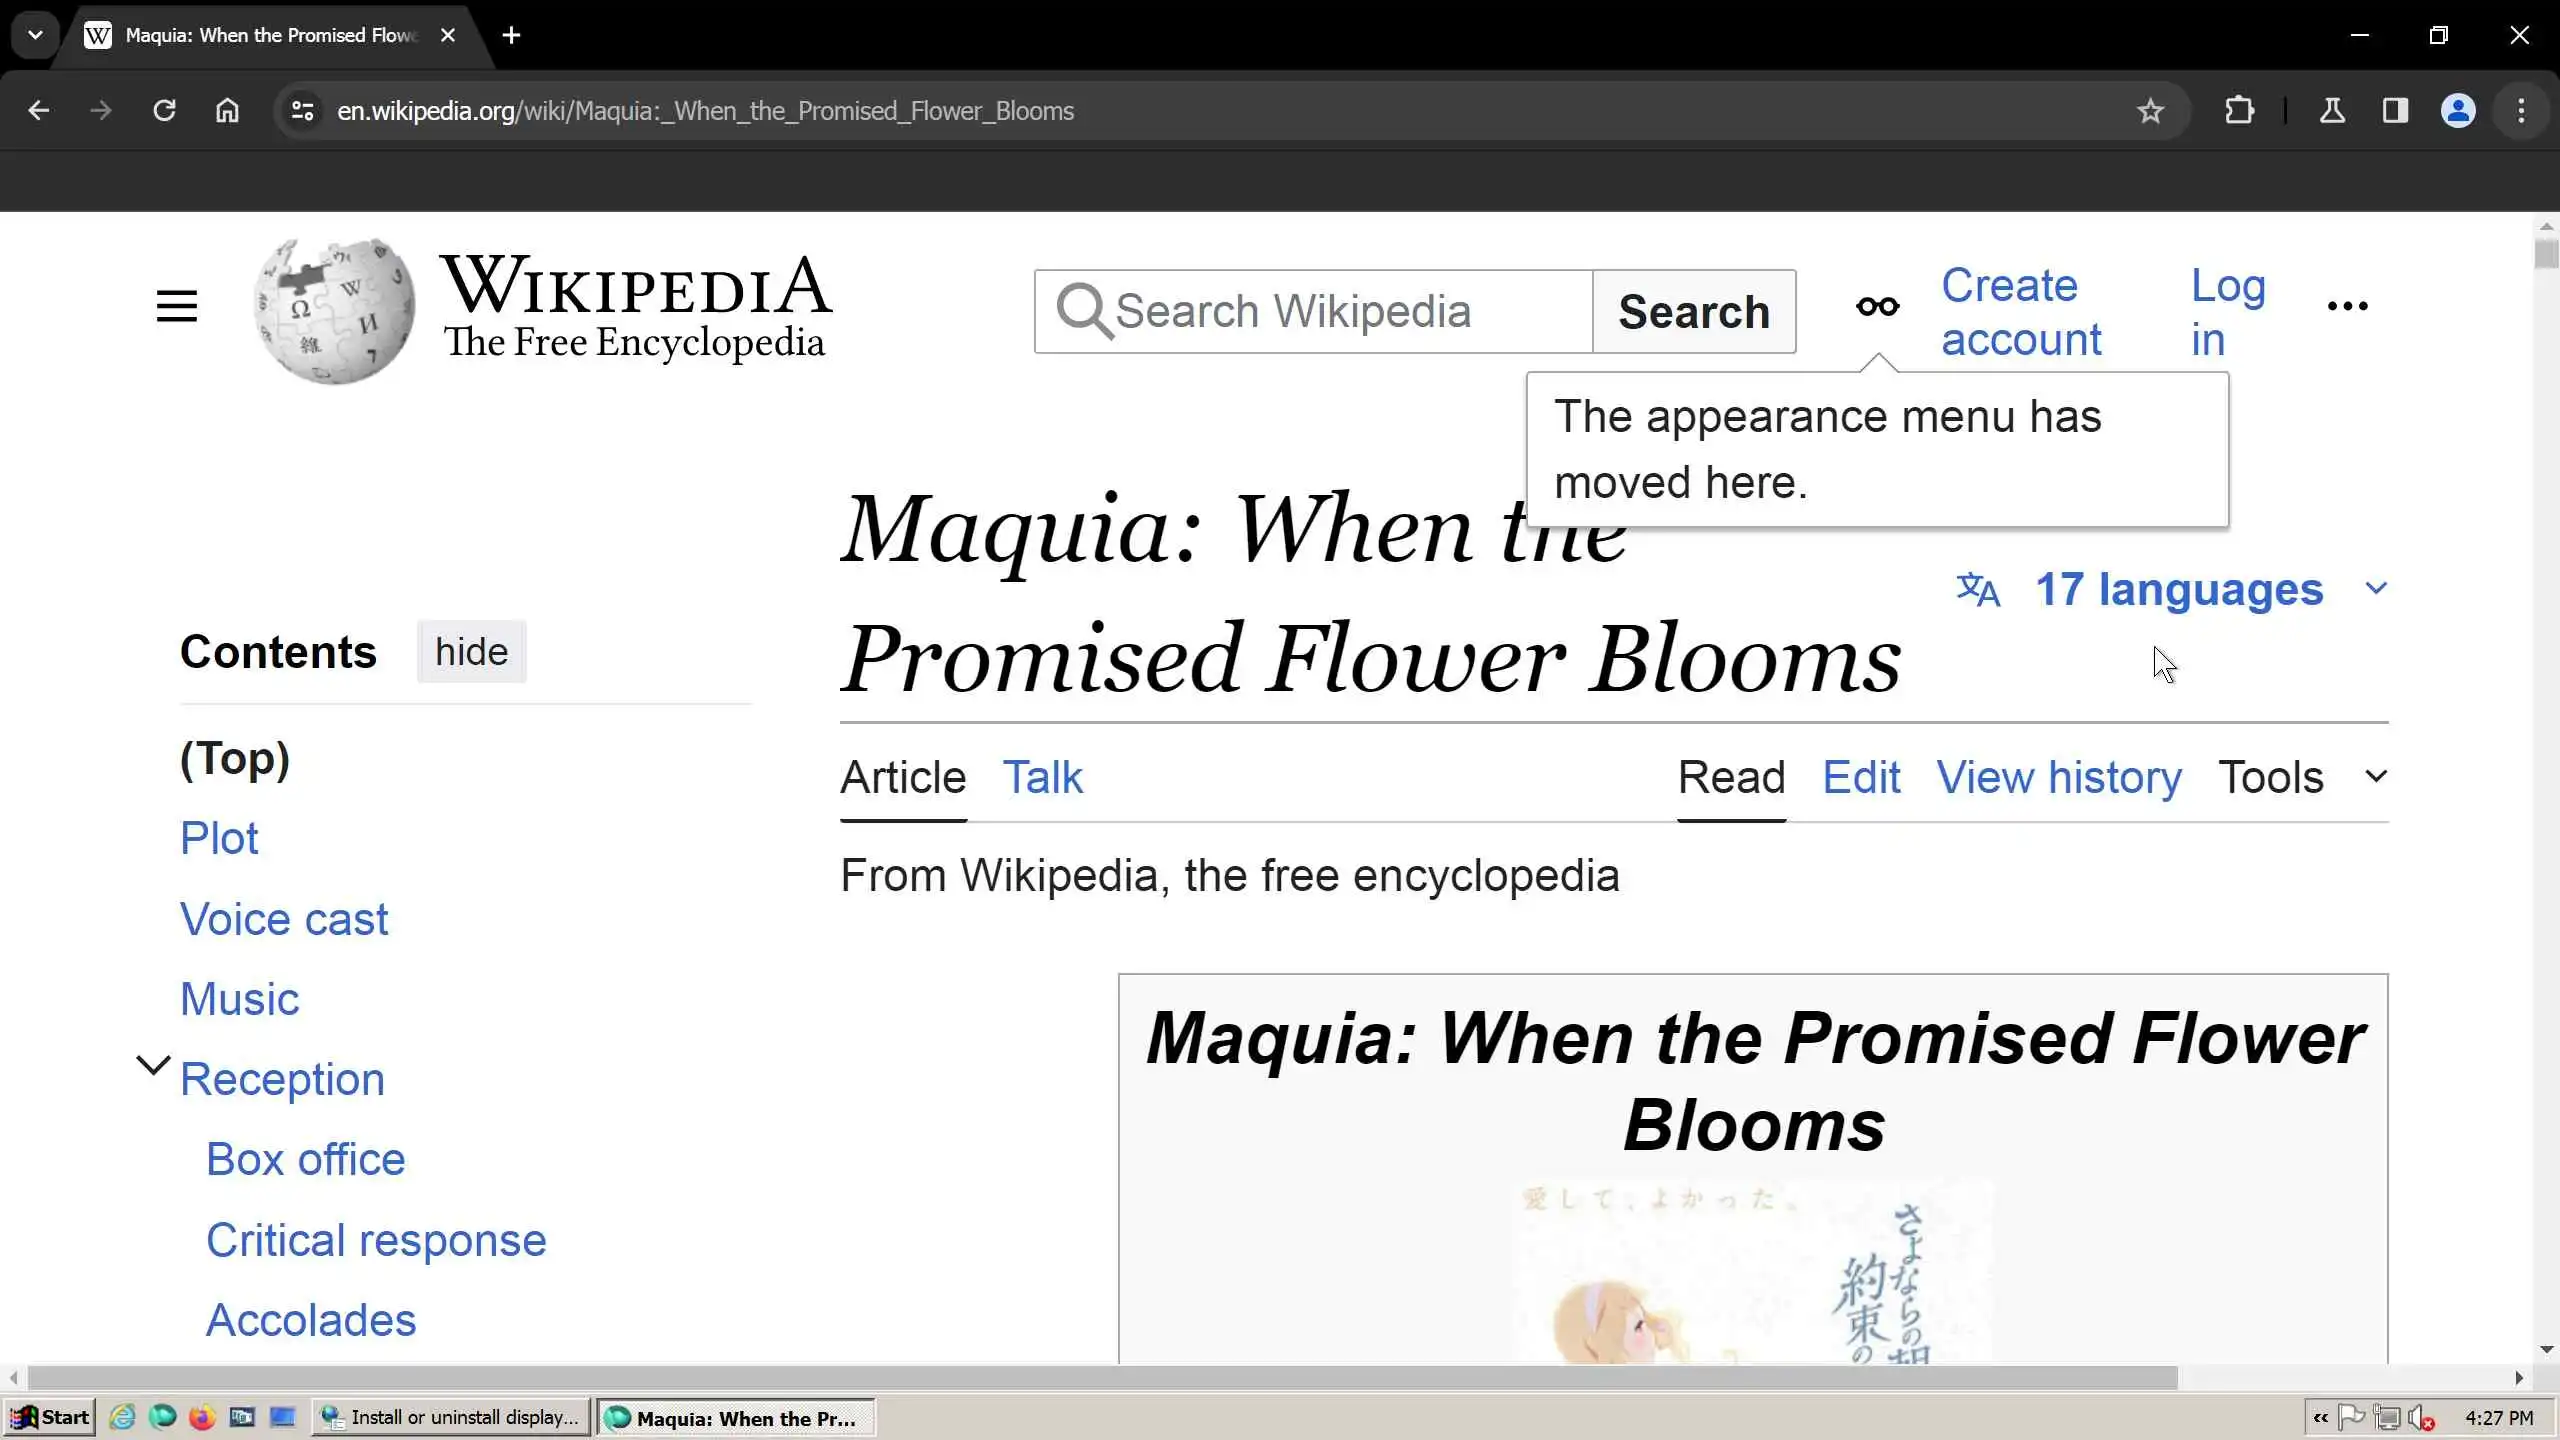
Task: Open the View history tab
Action: point(2058,778)
